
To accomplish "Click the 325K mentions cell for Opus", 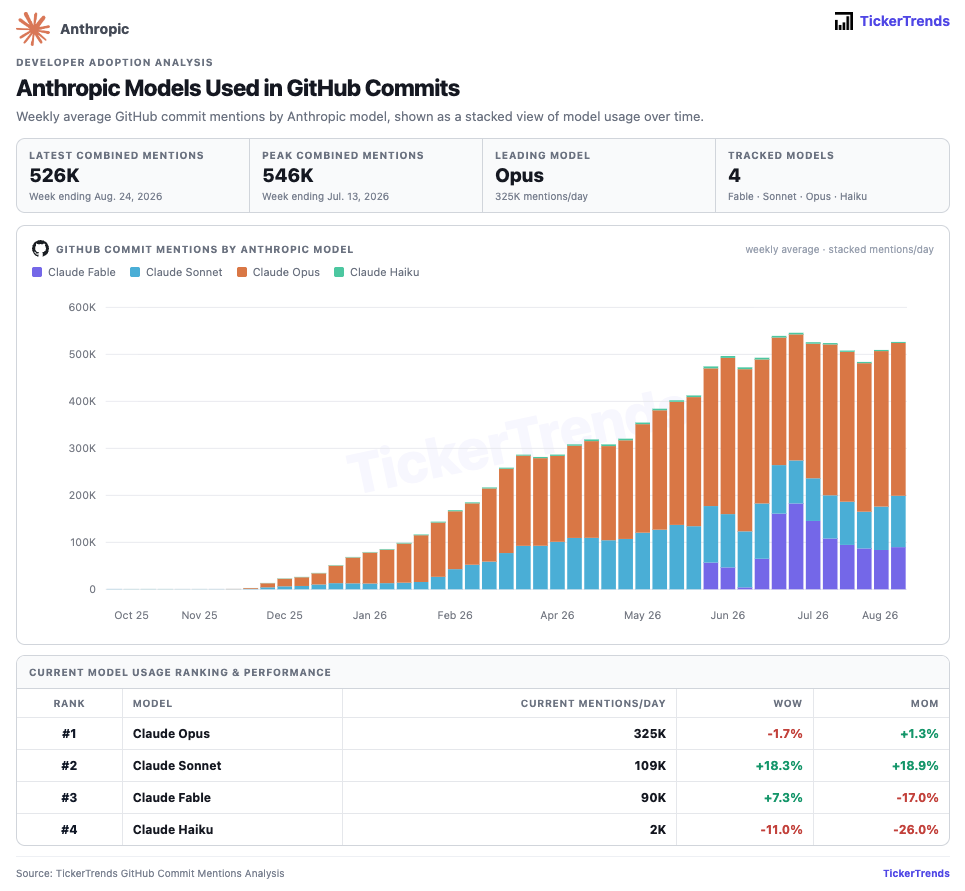I will [650, 733].
